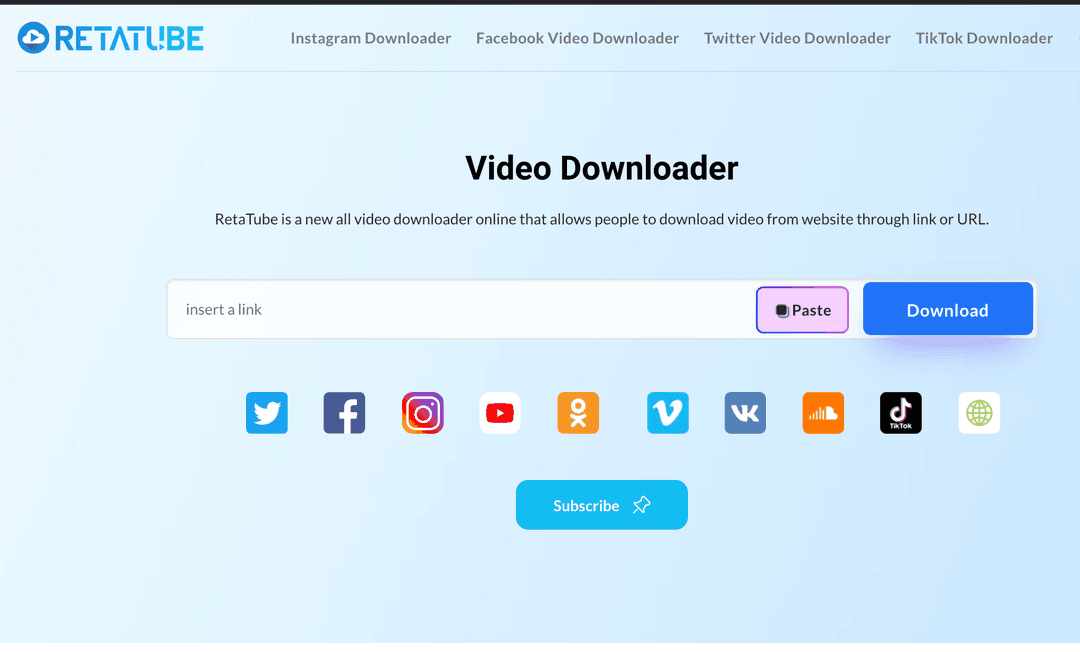Click the 'Video Downloader' heading
Screen dimensions: 1080x652
601,168
